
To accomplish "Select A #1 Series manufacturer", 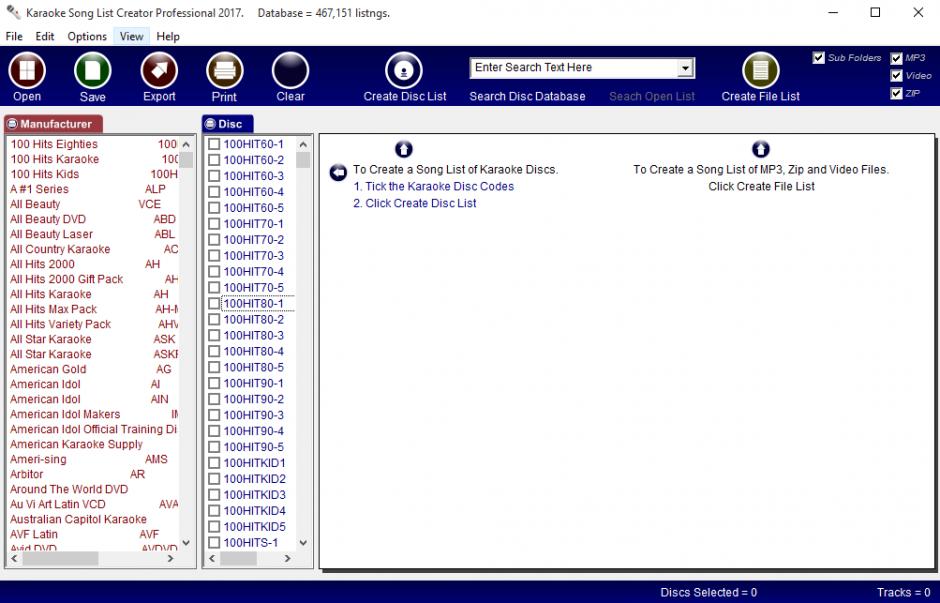I will pyautogui.click(x=94, y=189).
